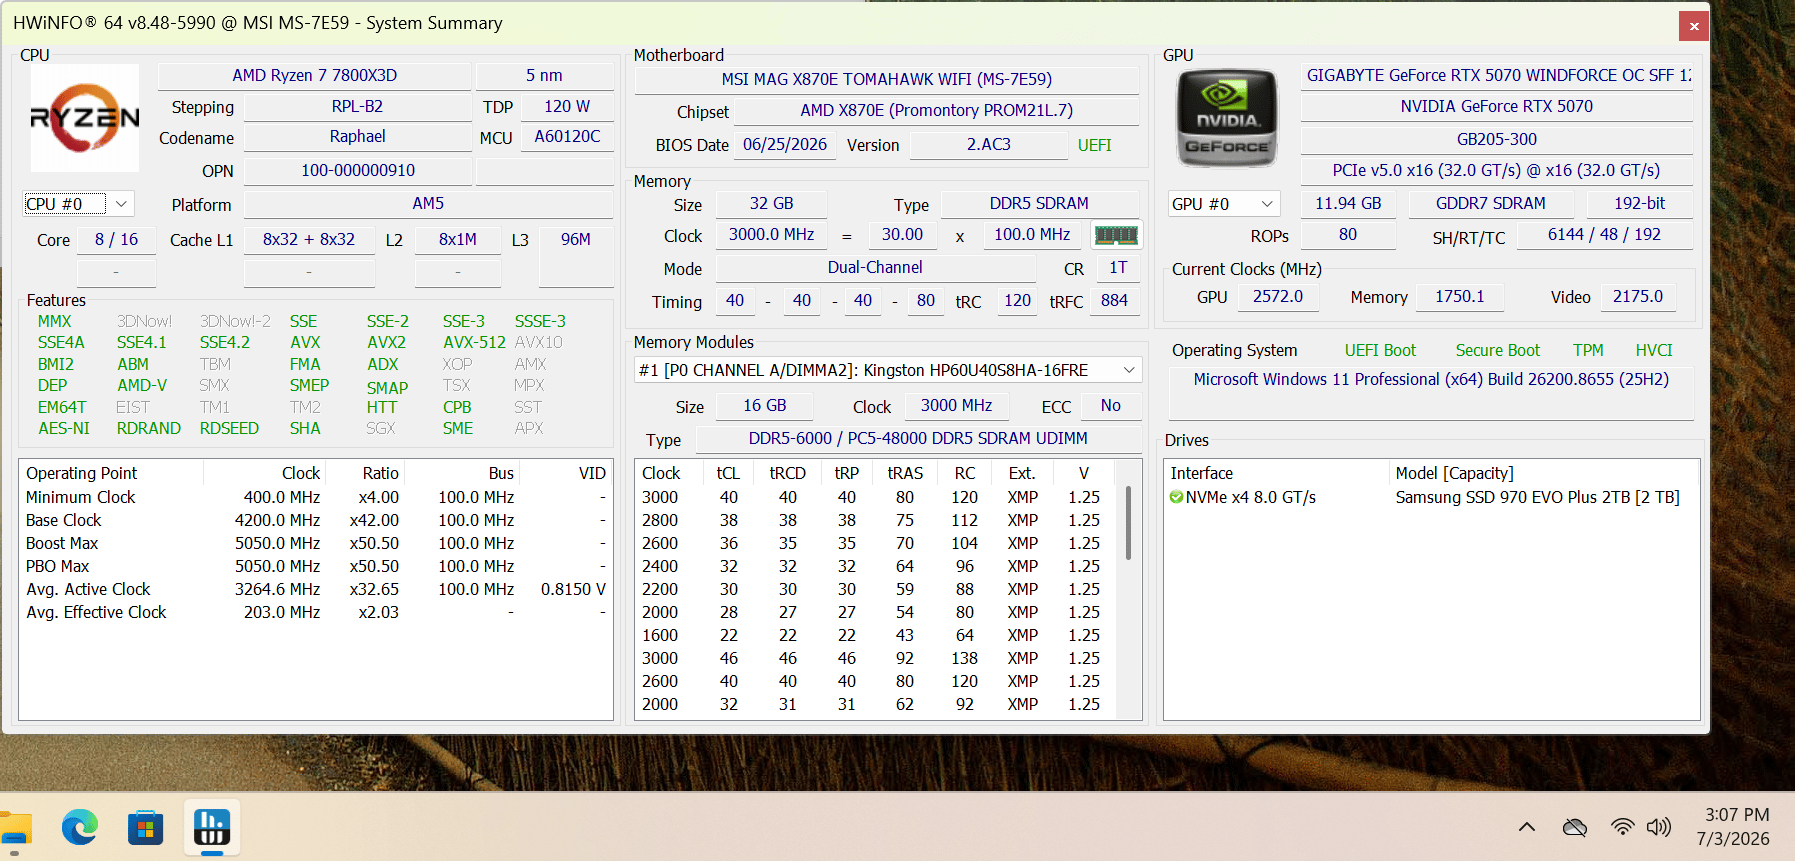Click the cloud sync tray icon
This screenshot has height=861, width=1795.
coord(1575,827)
